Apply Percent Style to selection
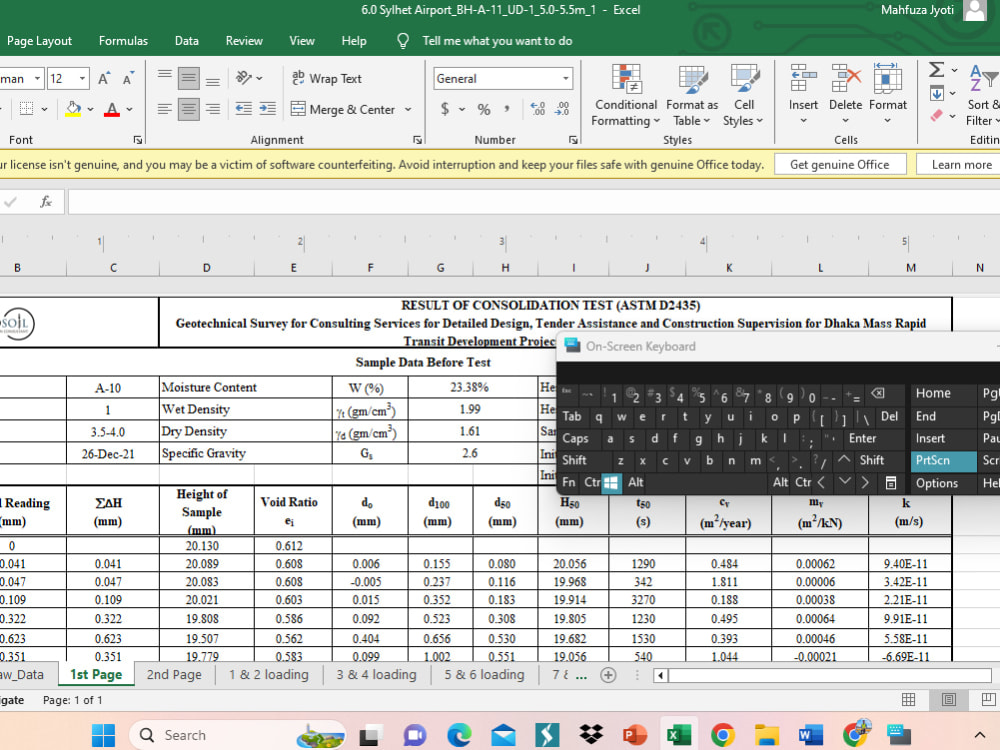Viewport: 1000px width, 750px height. click(x=484, y=109)
